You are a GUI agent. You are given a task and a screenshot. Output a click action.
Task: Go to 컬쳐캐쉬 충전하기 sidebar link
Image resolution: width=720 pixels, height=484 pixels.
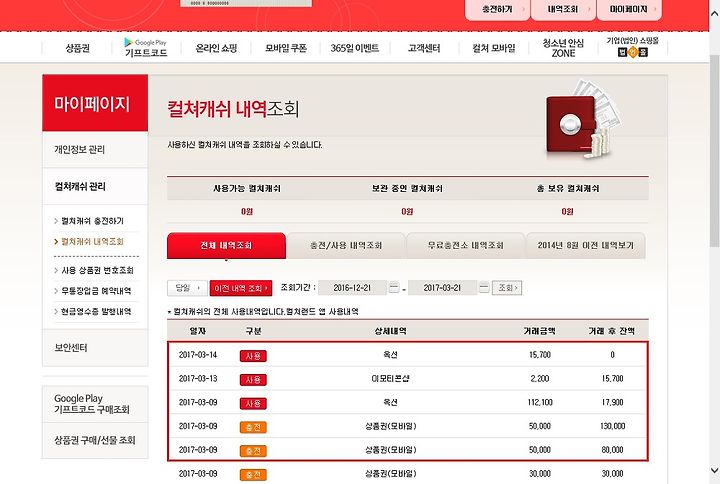92,221
